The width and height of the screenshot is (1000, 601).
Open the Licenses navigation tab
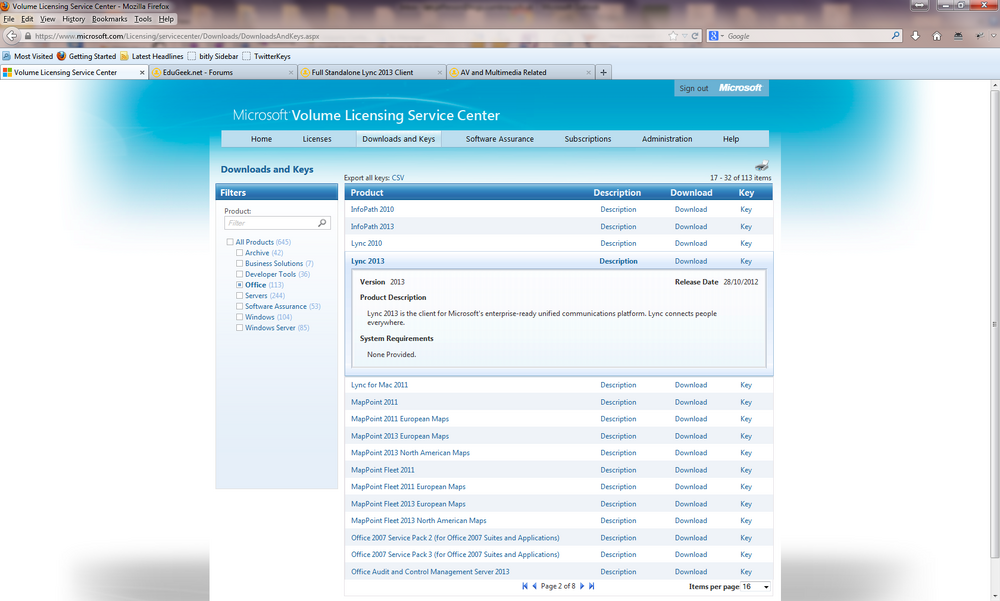coord(317,138)
